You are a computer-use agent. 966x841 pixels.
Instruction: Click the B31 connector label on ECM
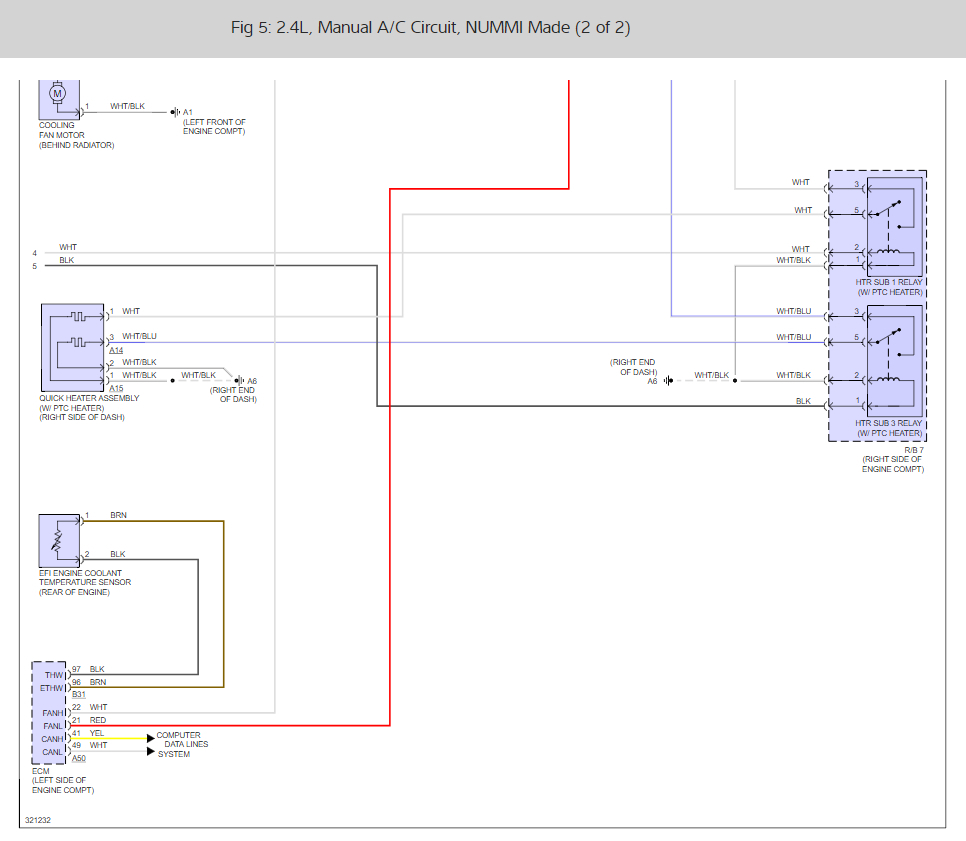[79, 694]
